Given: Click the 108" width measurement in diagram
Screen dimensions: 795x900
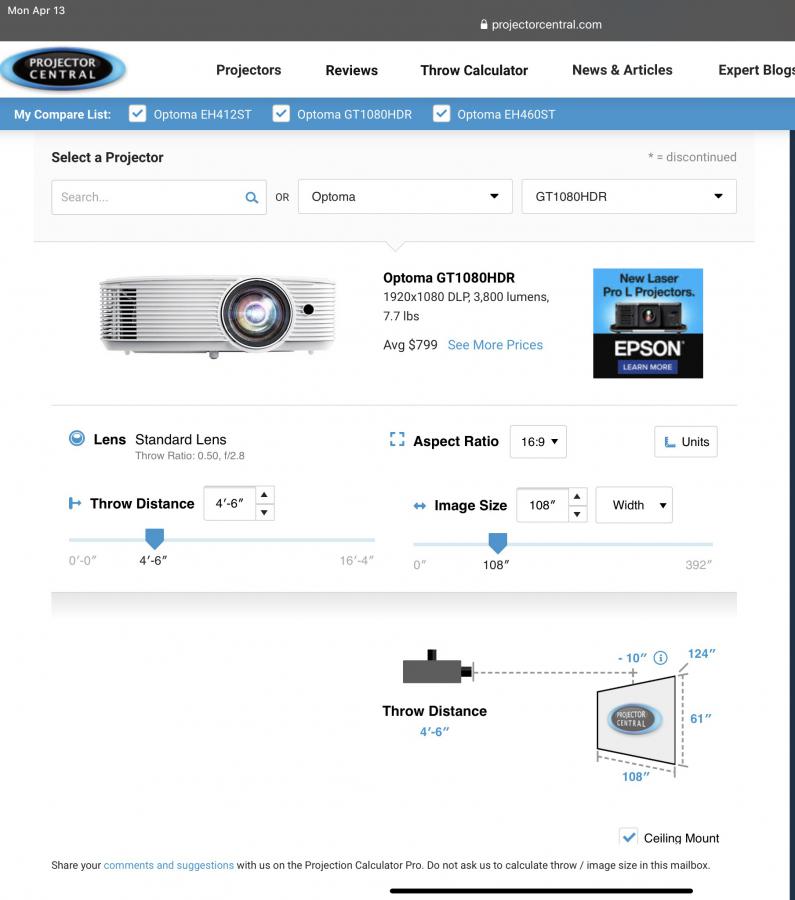Looking at the screenshot, I should (x=636, y=777).
